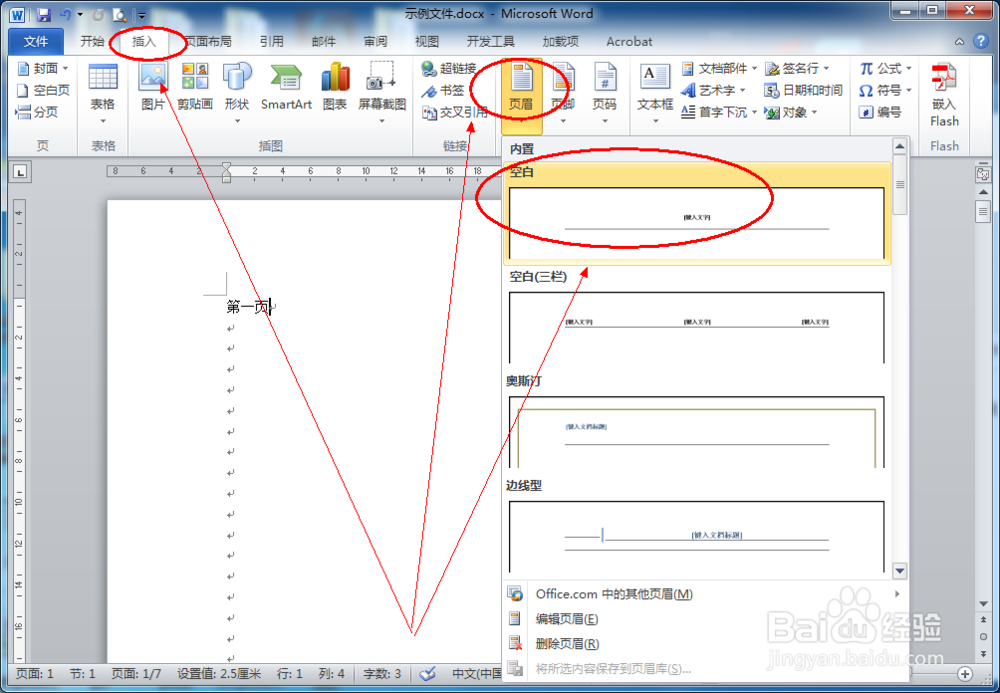
Task: Click the Undo icon in quick access toolbar
Action: [x=65, y=14]
